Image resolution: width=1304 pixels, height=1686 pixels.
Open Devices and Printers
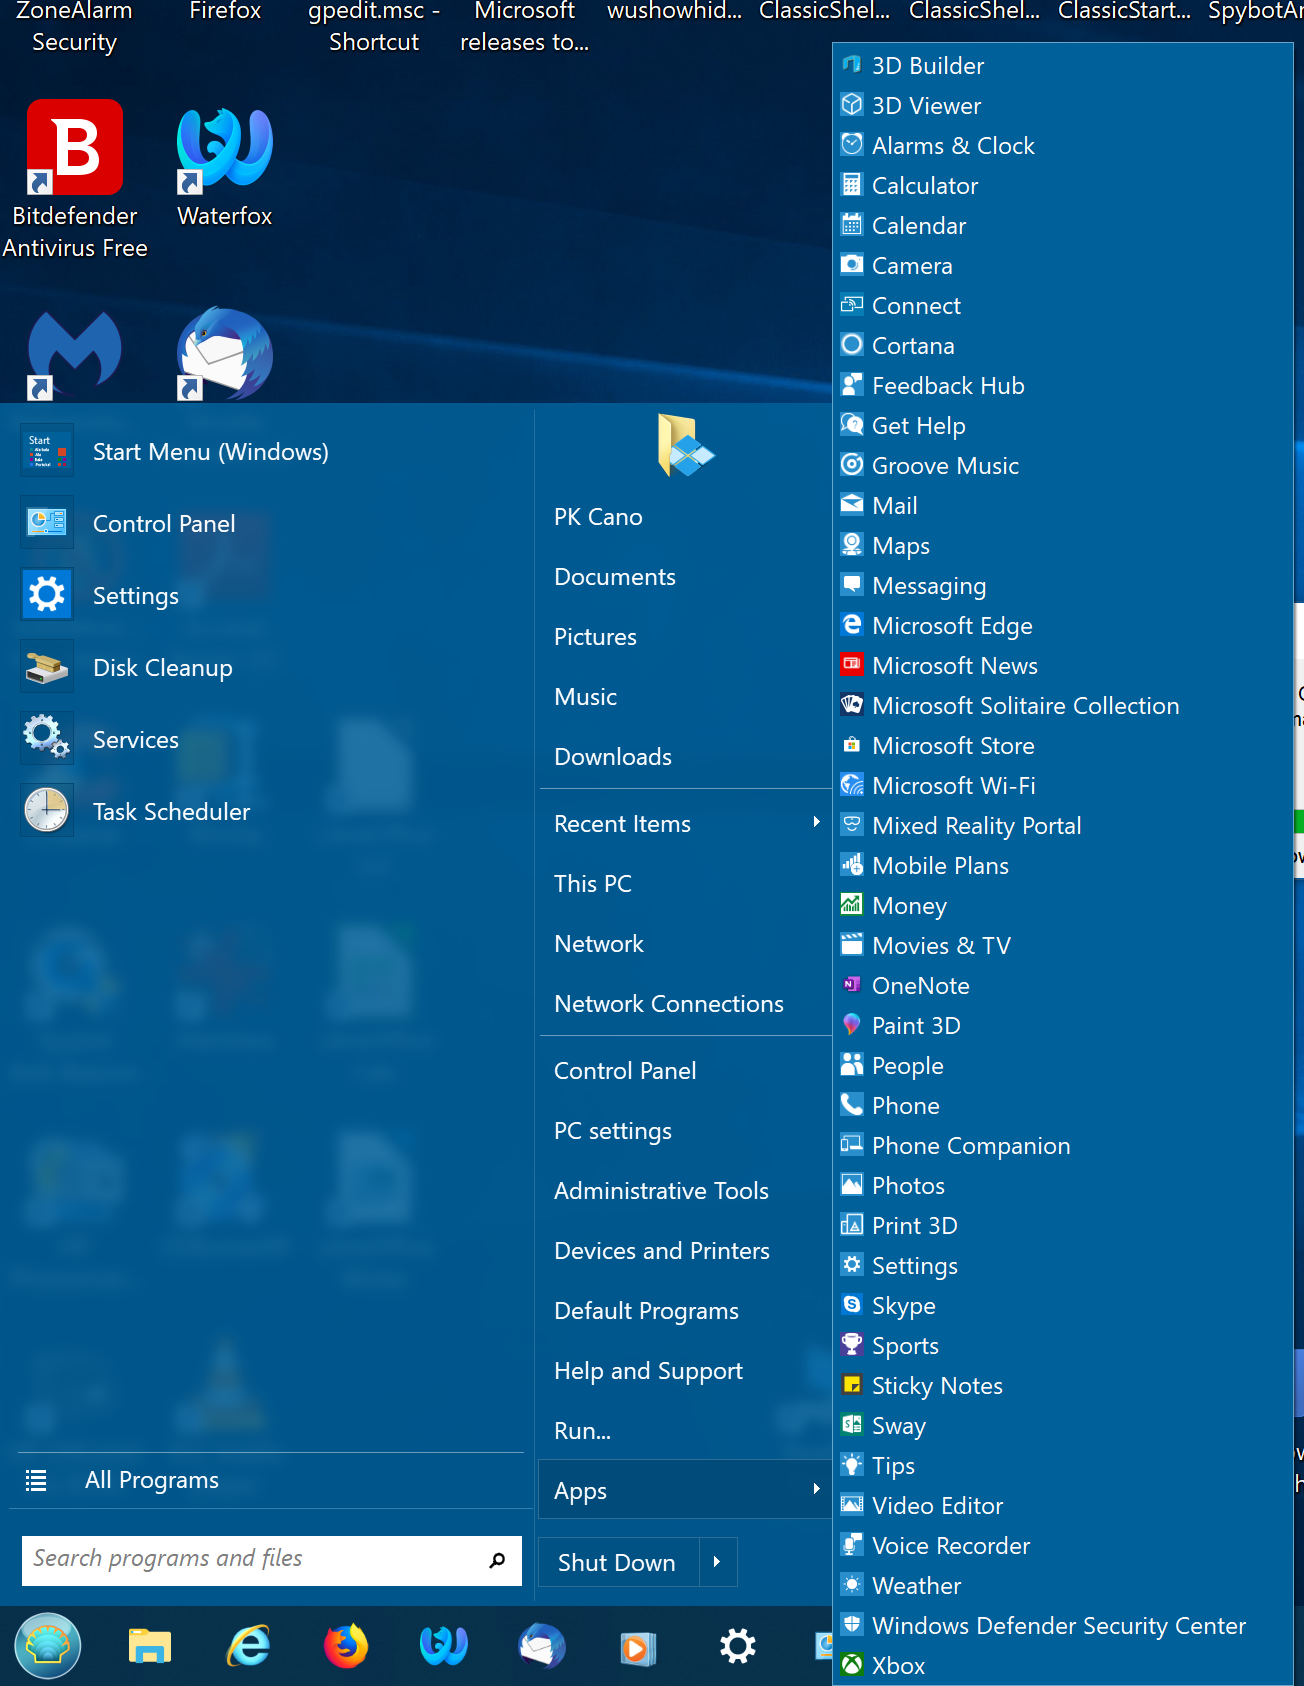[685, 1251]
